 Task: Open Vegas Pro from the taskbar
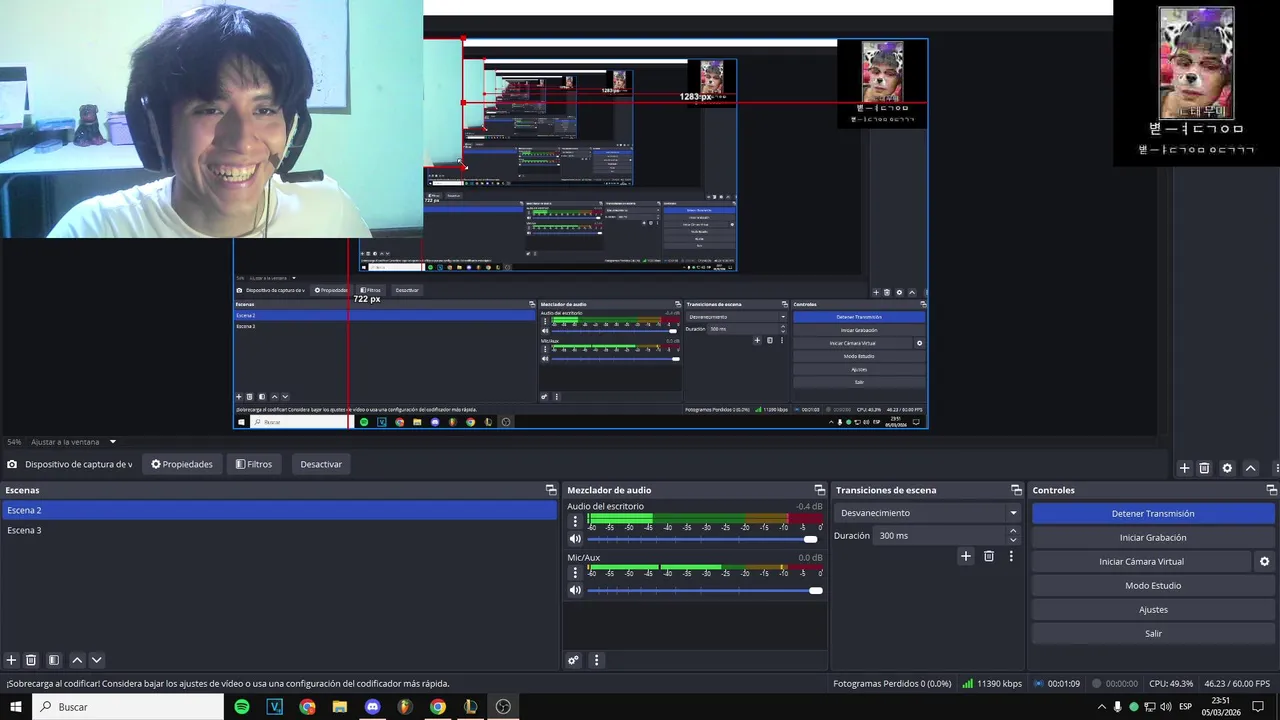click(x=275, y=707)
